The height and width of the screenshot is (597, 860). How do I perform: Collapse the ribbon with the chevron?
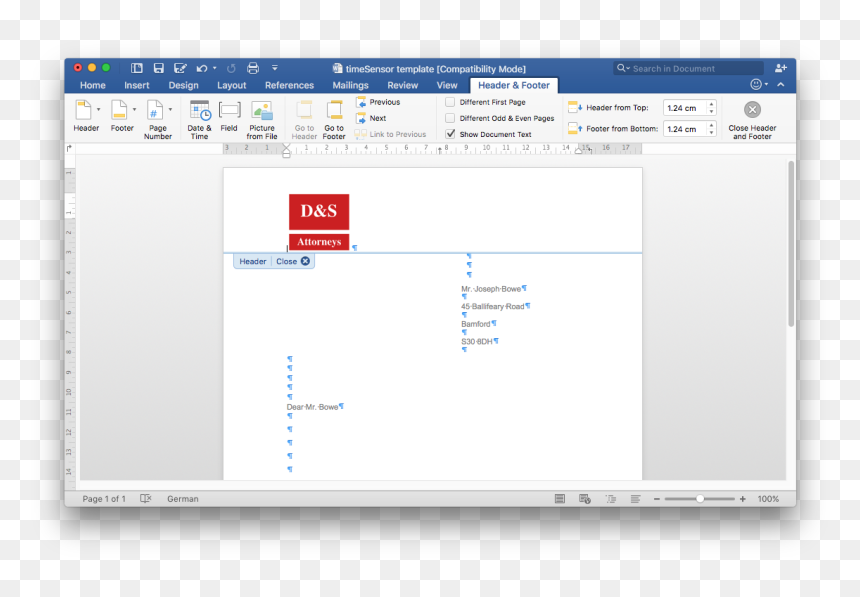coord(781,85)
